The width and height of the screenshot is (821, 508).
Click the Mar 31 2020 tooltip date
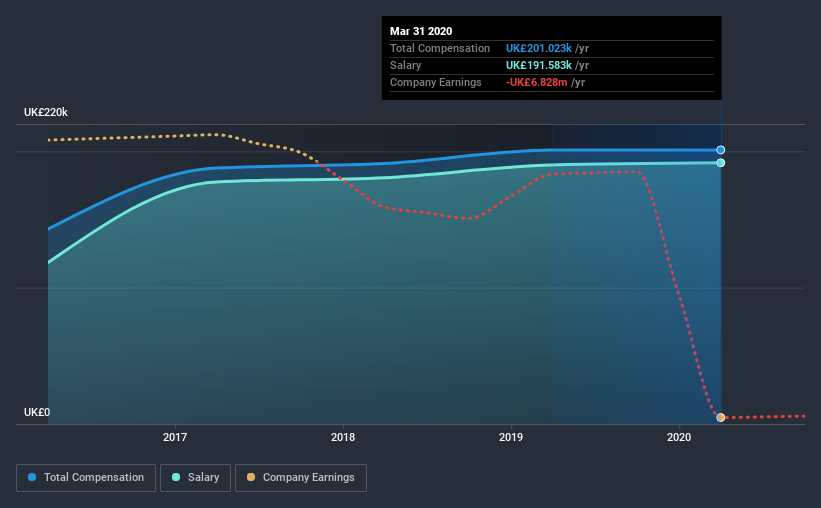(x=421, y=31)
